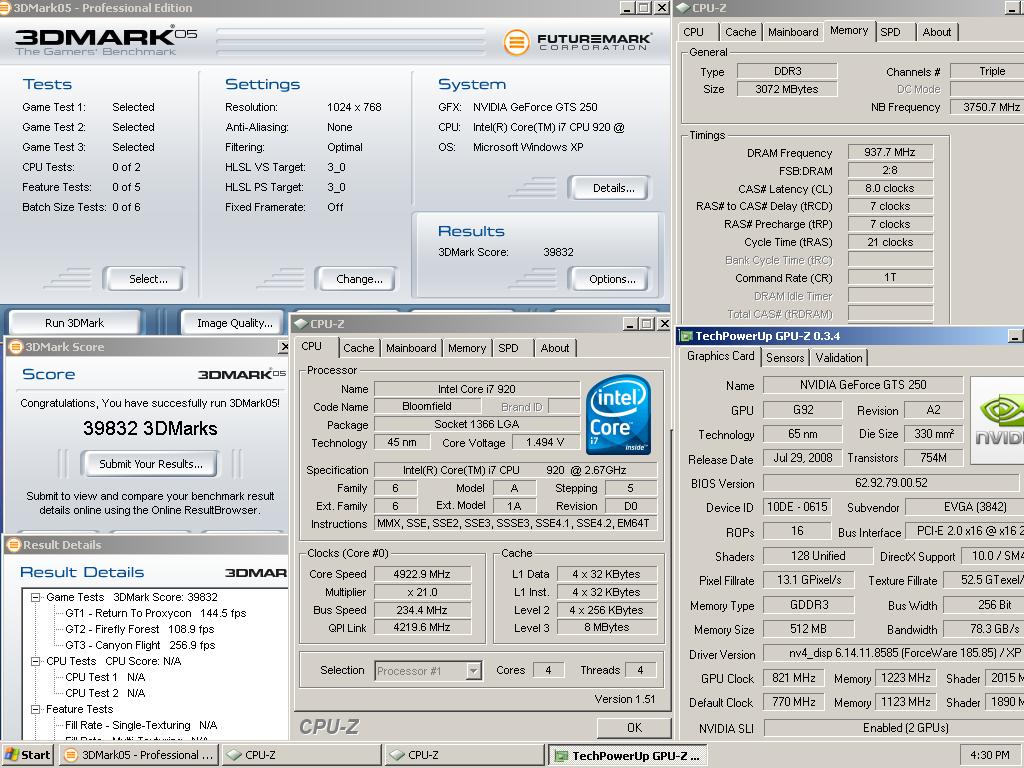Collapse the Feature Tests tree node
The image size is (1024, 768).
click(35, 709)
